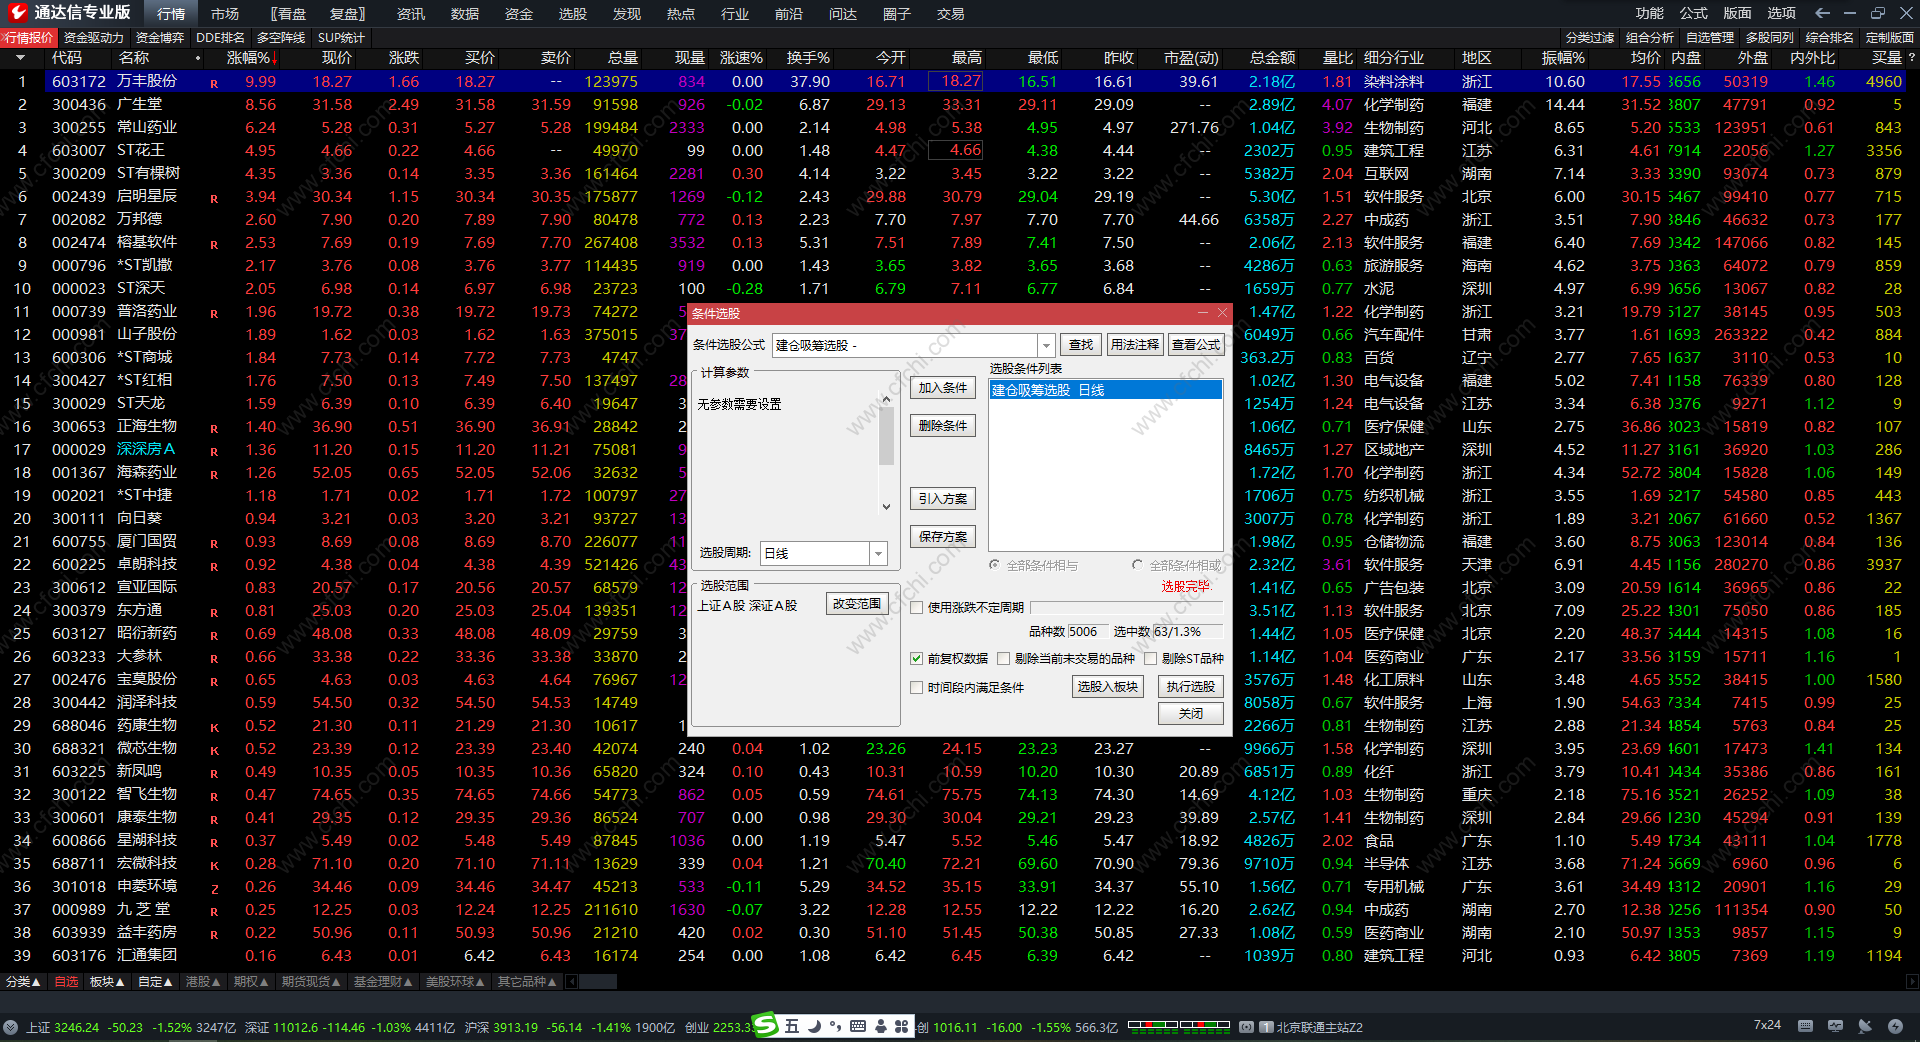Image resolution: width=1920 pixels, height=1042 pixels.
Task: Check 使用涨跌不定周期 option
Action: tap(916, 607)
